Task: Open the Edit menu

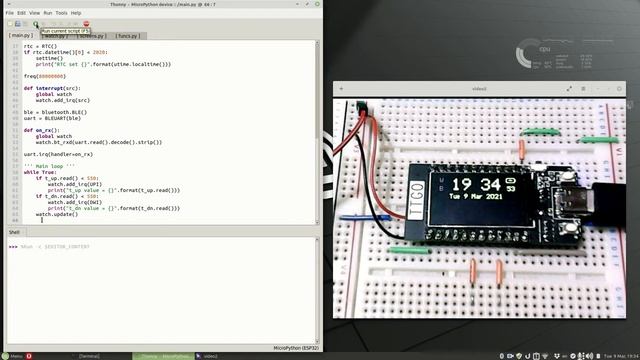Action: pyautogui.click(x=21, y=13)
